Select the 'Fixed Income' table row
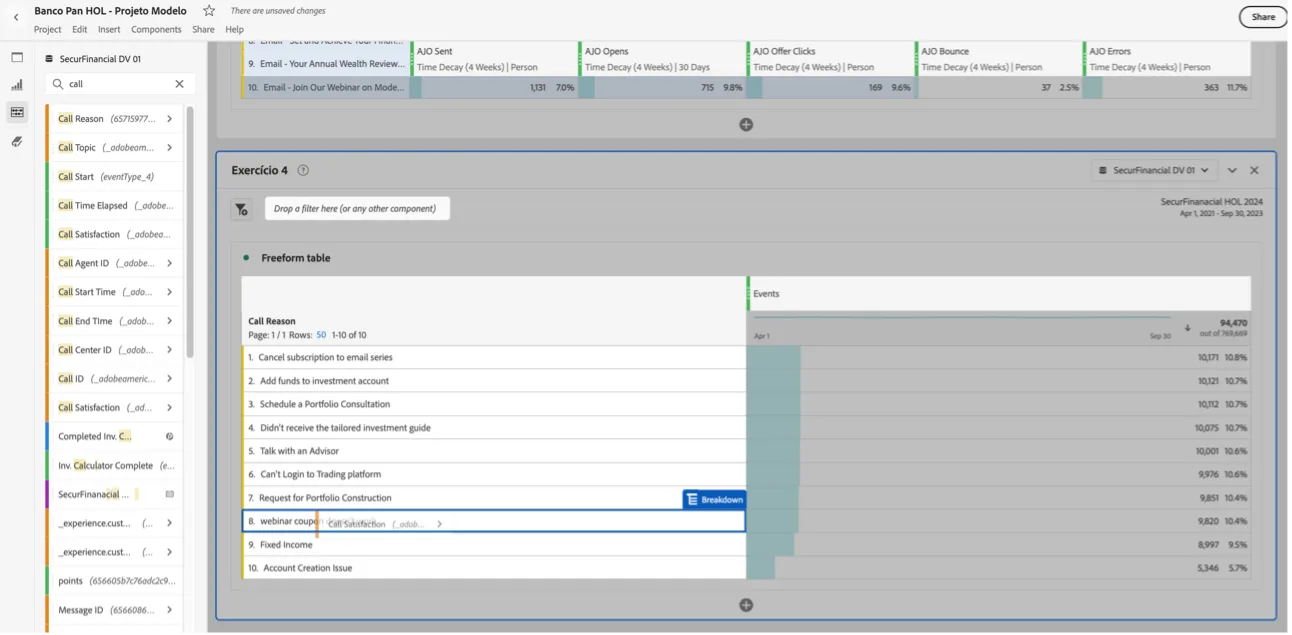 click(494, 545)
